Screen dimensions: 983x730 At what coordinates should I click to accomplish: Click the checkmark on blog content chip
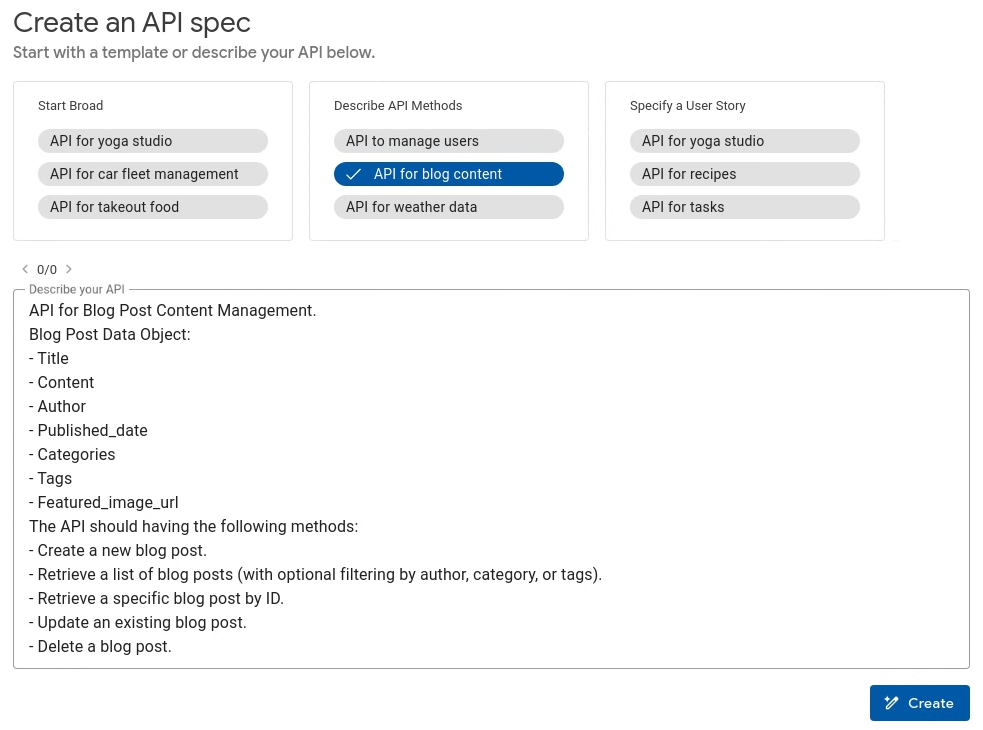pyautogui.click(x=354, y=174)
